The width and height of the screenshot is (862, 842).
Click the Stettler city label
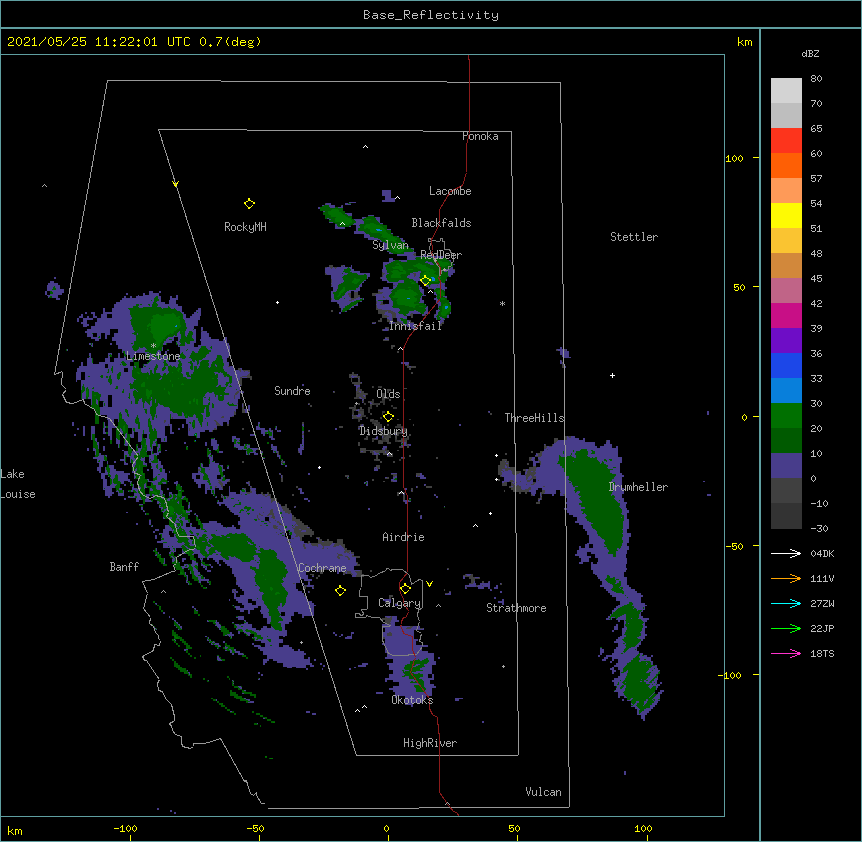(634, 237)
